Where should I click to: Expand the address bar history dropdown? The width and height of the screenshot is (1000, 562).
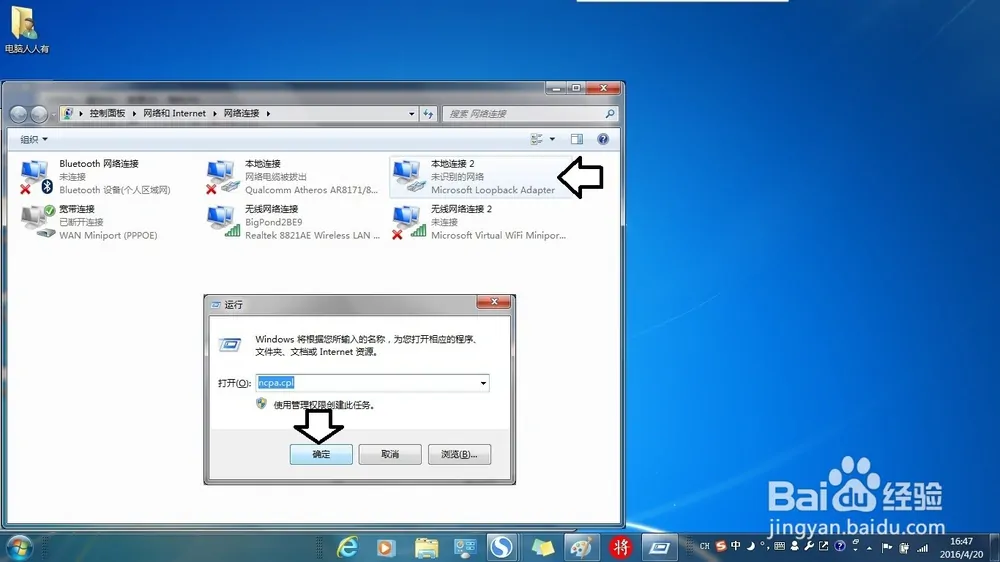point(412,114)
